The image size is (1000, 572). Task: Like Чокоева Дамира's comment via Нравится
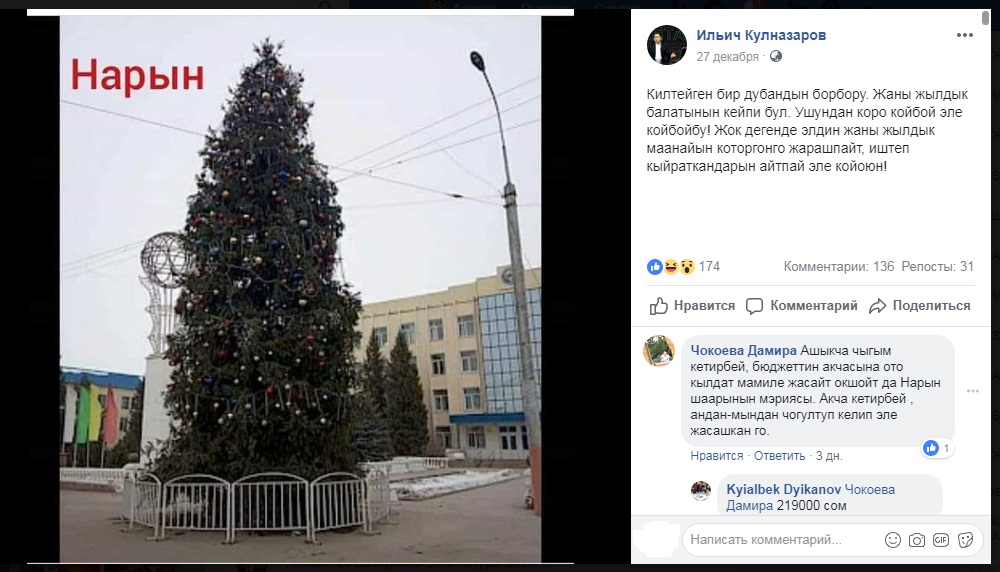click(x=716, y=456)
